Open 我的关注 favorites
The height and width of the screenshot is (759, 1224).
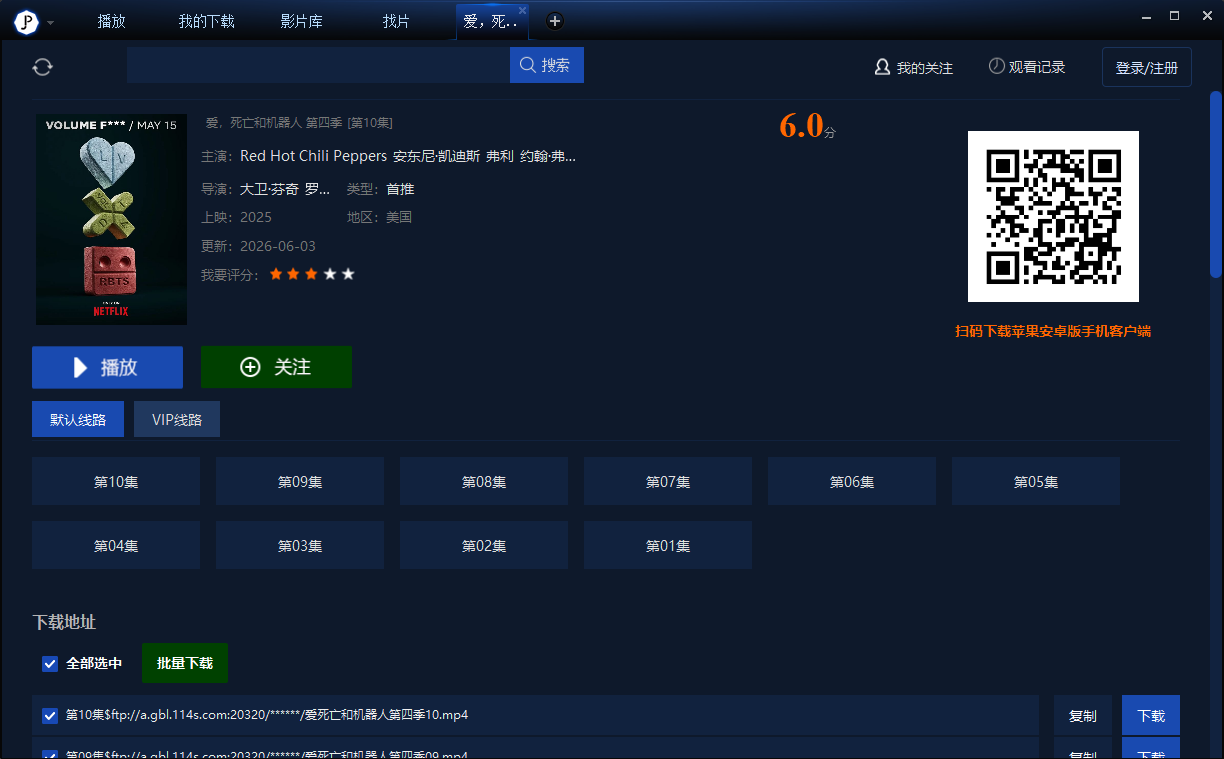click(913, 68)
